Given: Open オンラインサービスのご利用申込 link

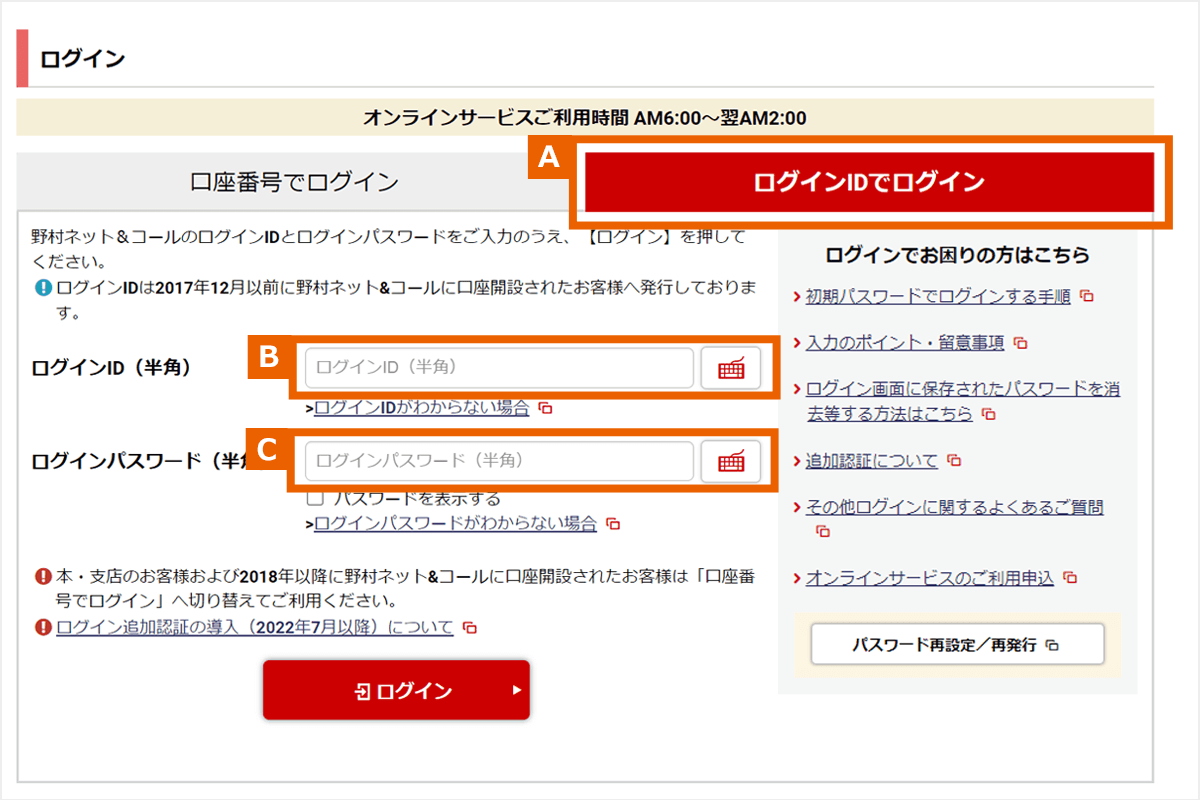Looking at the screenshot, I should (930, 577).
